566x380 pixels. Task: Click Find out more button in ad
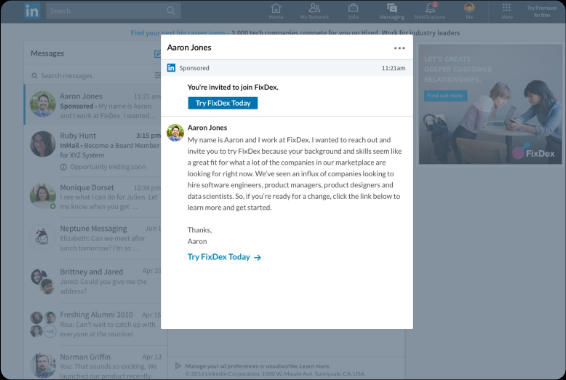click(x=445, y=96)
